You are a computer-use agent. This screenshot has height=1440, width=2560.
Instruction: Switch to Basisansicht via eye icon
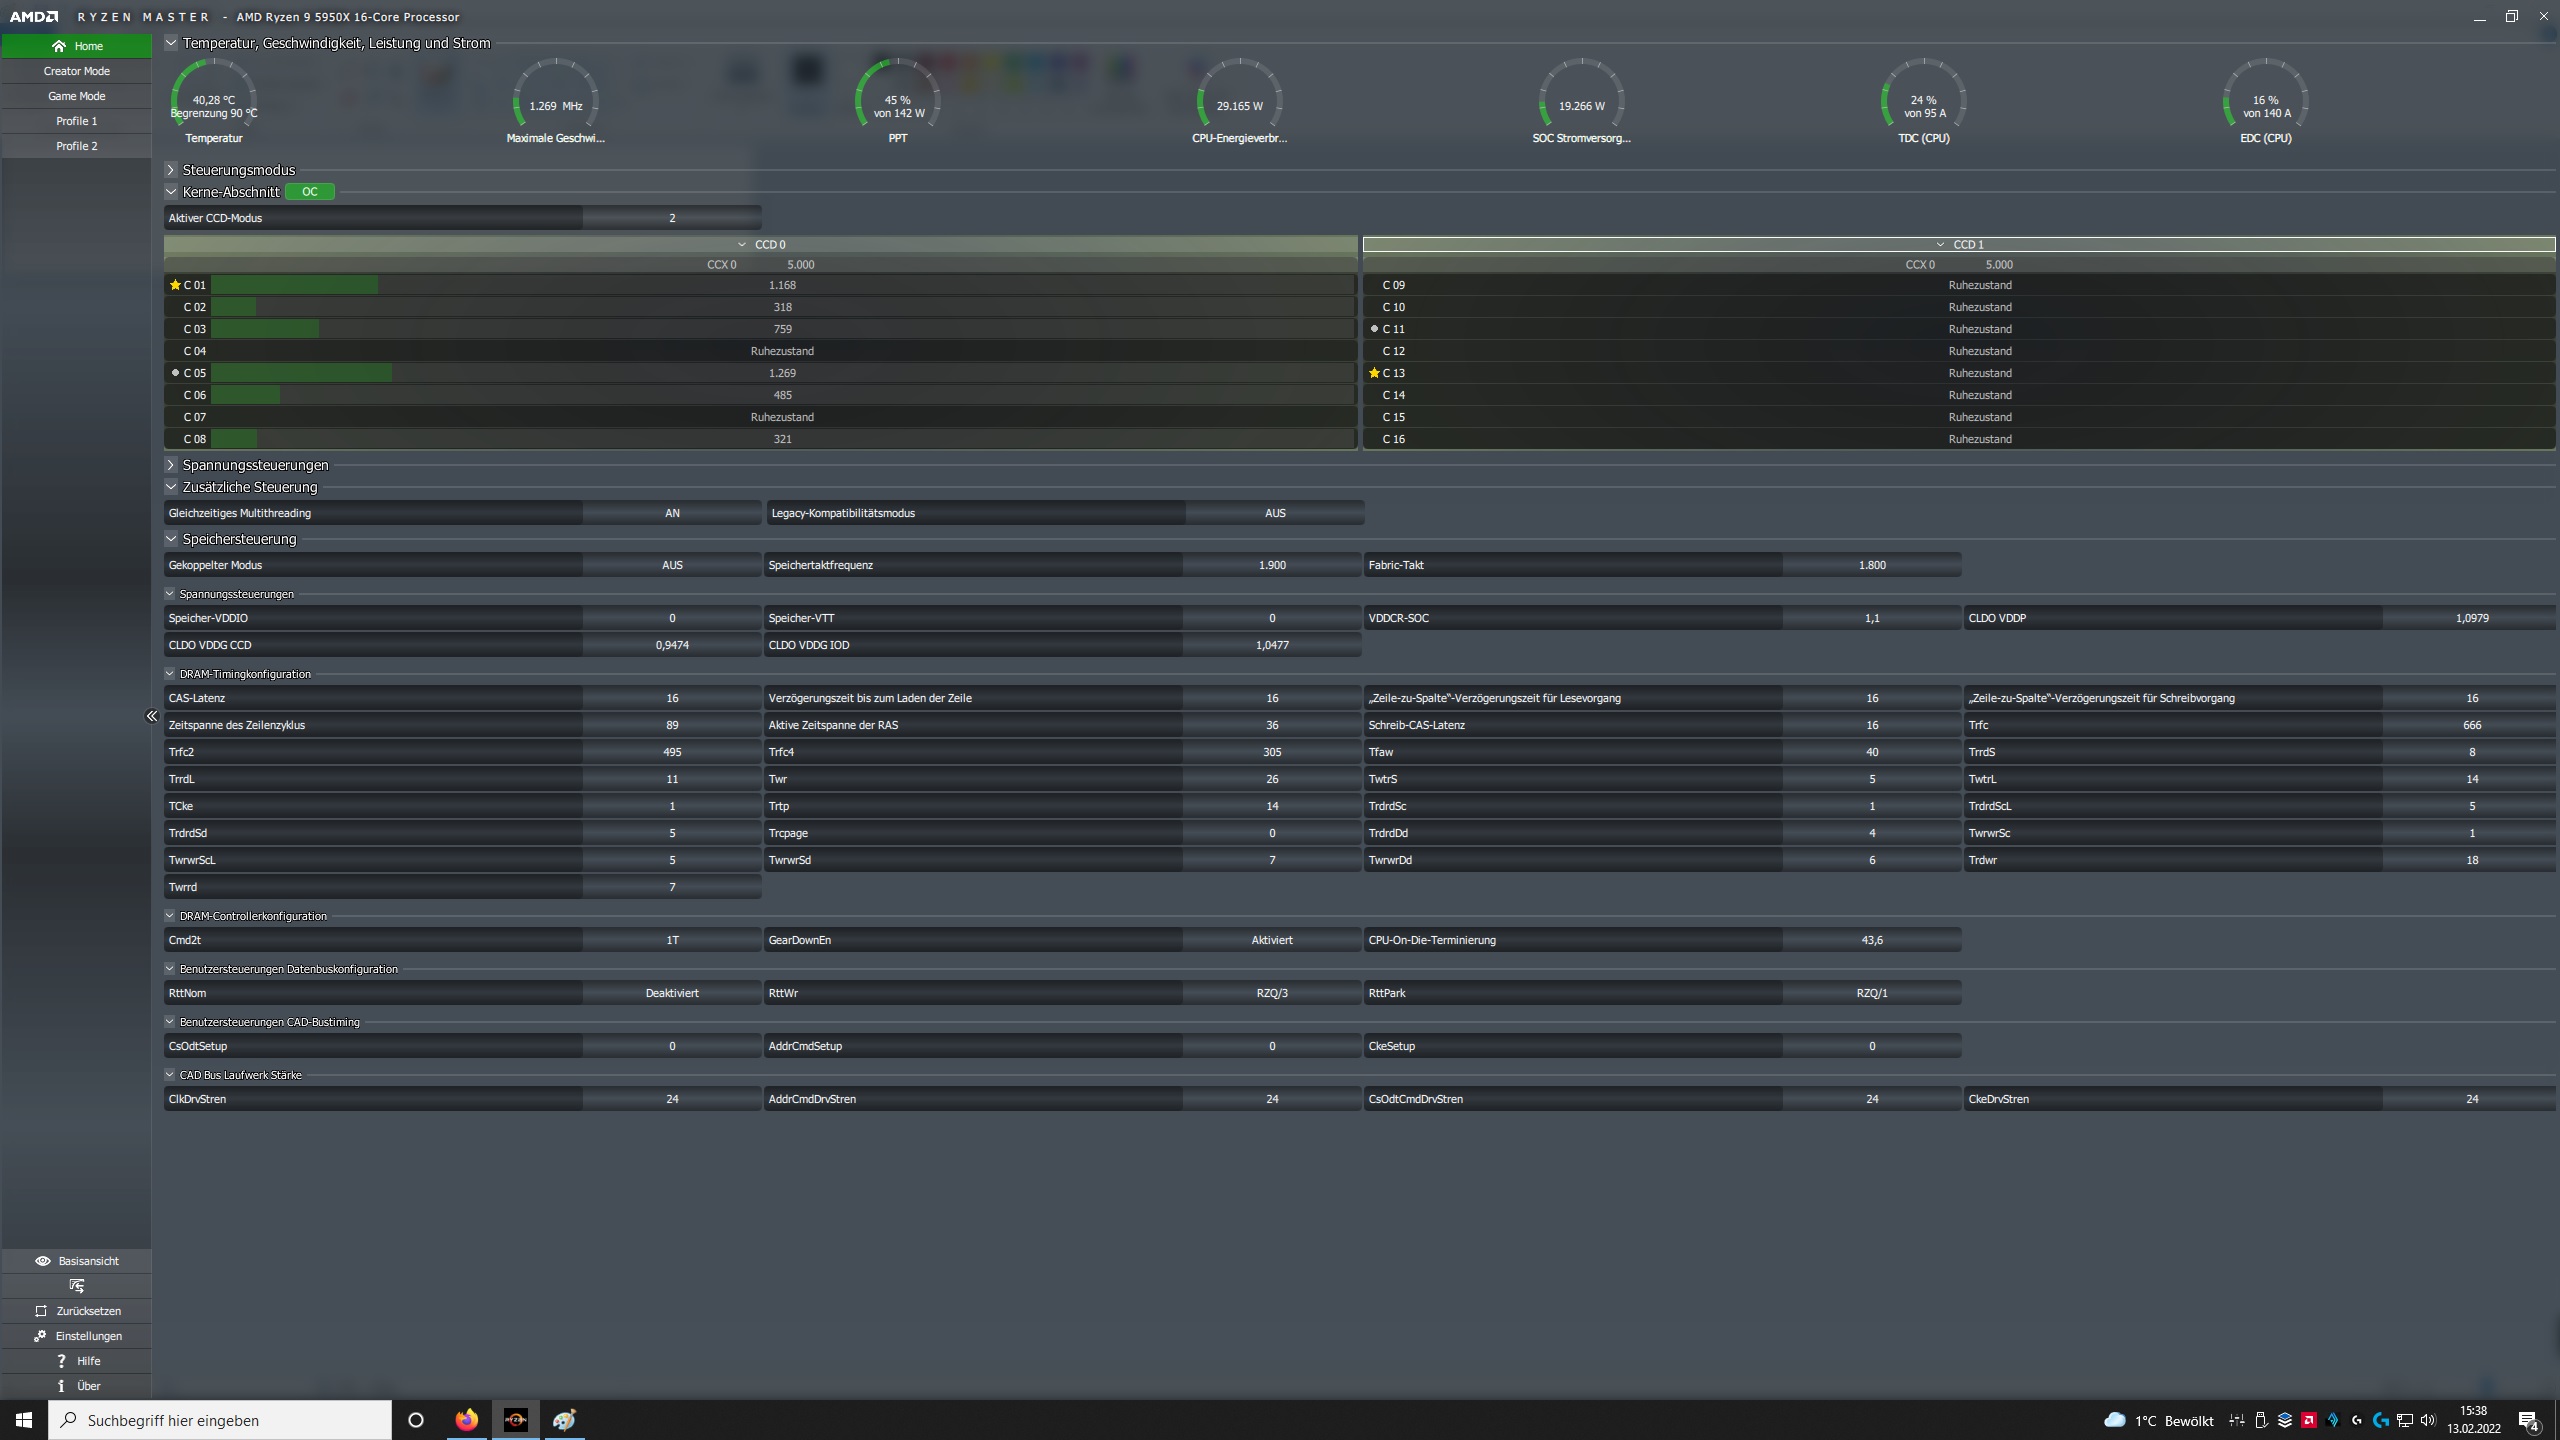point(43,1261)
